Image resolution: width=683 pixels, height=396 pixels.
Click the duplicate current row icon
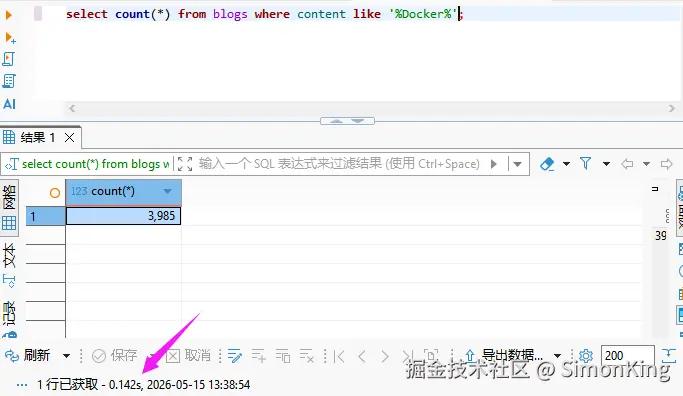(x=283, y=356)
